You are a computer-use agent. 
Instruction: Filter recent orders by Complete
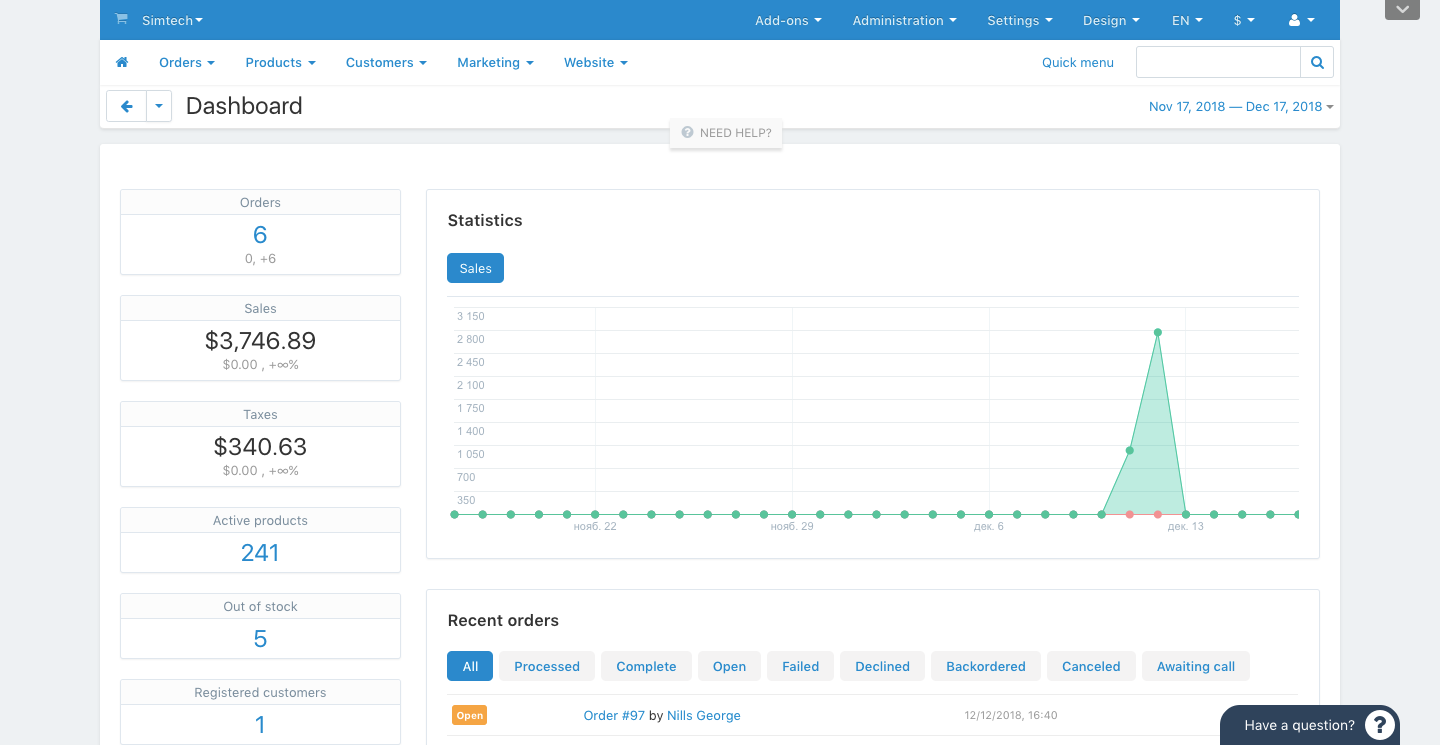[646, 666]
